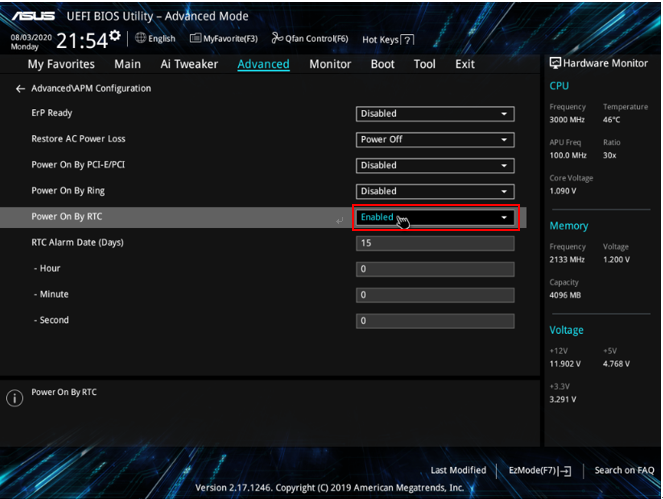The height and width of the screenshot is (499, 663).
Task: Open Qfan Control(F6)
Action: pyautogui.click(x=310, y=38)
